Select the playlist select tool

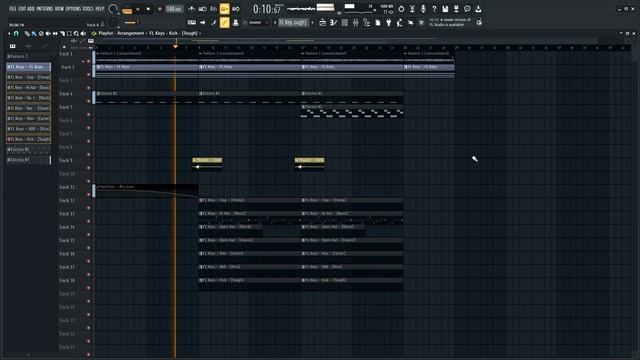[69, 33]
